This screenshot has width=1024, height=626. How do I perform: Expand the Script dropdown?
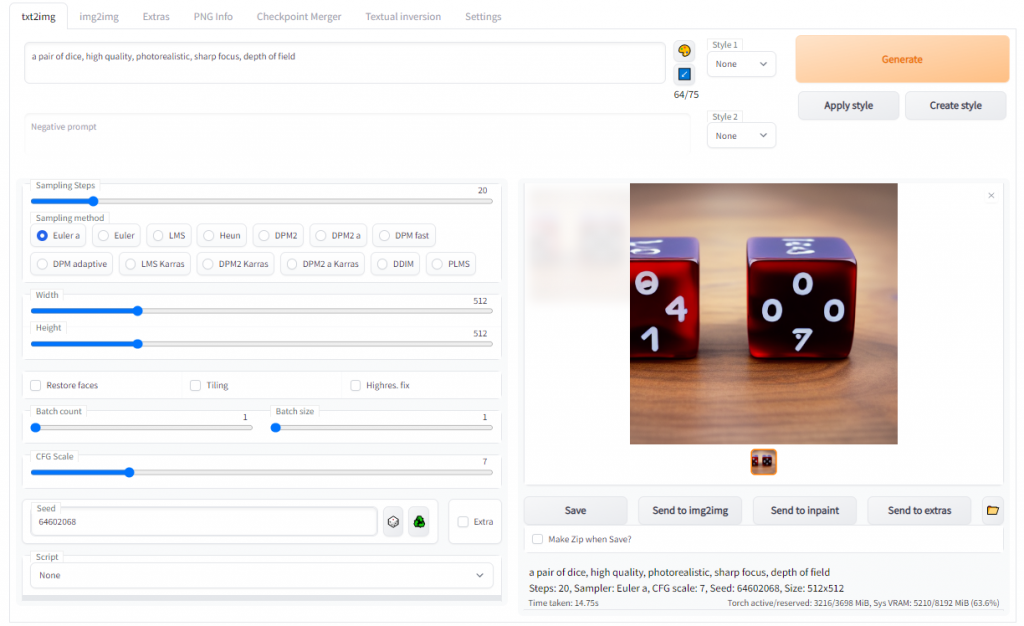click(x=261, y=575)
